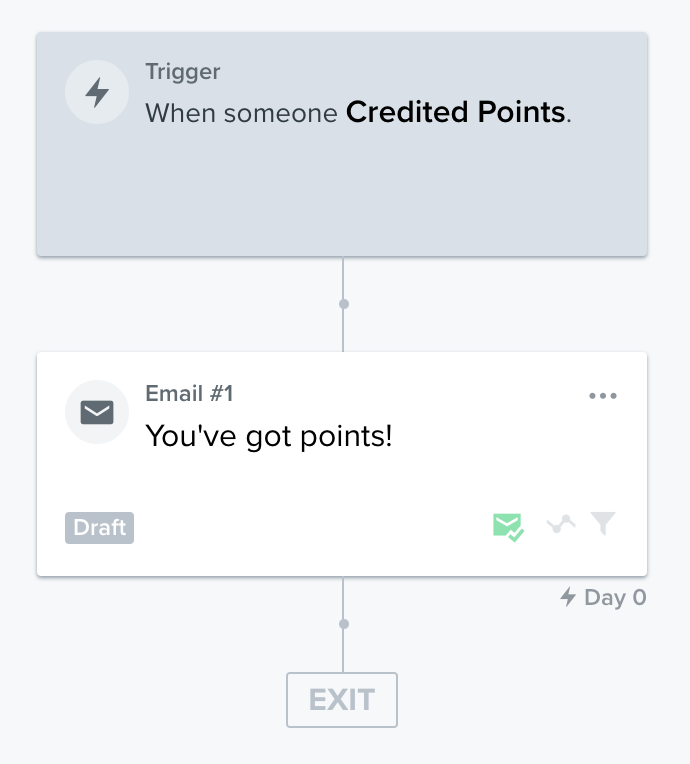Click the "Email #1" label
This screenshot has height=764, width=690.
tap(190, 393)
